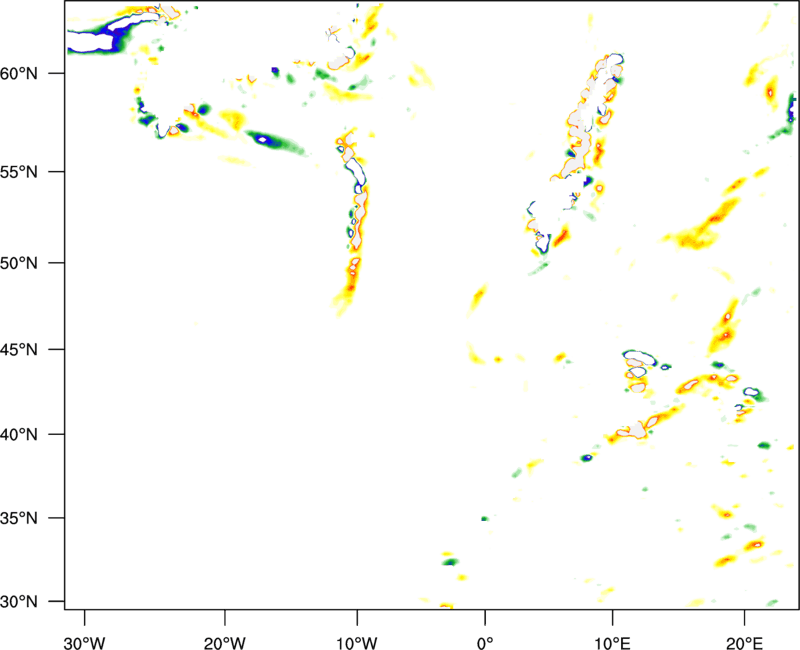Screen dimensions: 800x650
Task: Click the 10°W longitude label
Action: 357,643
